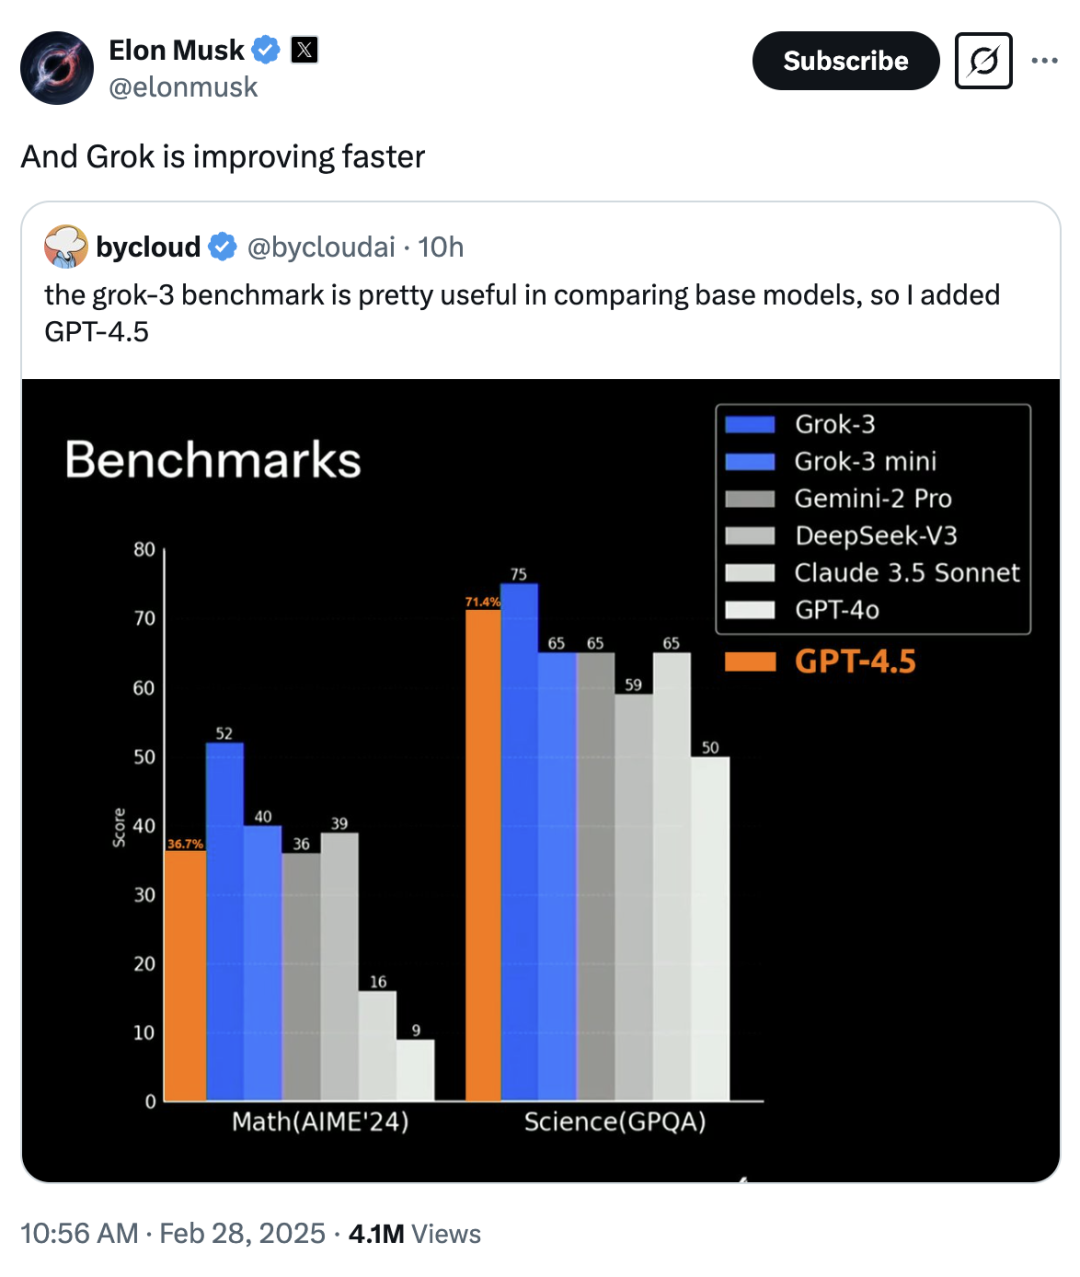Click the orange GPT-4.5 legend swatch
Image resolution: width=1080 pixels, height=1277 pixels.
tap(750, 661)
